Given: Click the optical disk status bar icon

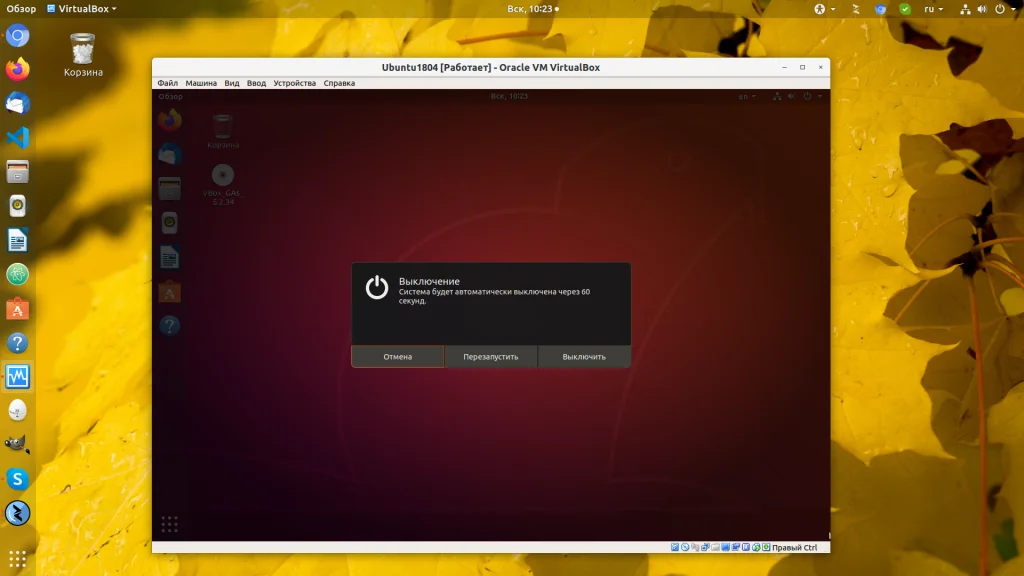Looking at the screenshot, I should [685, 547].
